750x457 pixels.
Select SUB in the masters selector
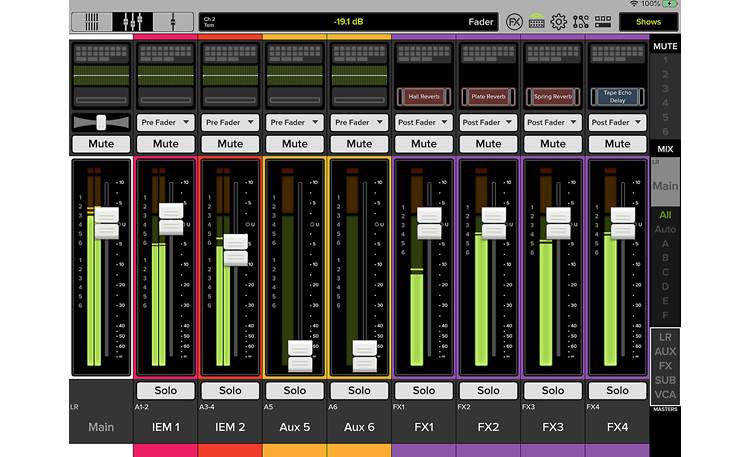665,380
